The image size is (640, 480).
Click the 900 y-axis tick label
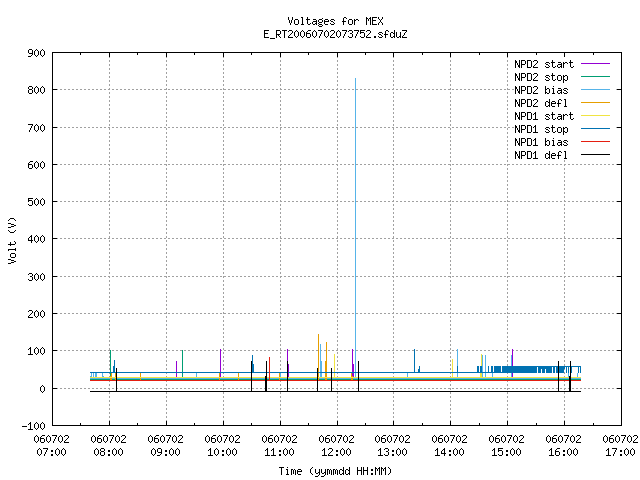pyautogui.click(x=36, y=53)
